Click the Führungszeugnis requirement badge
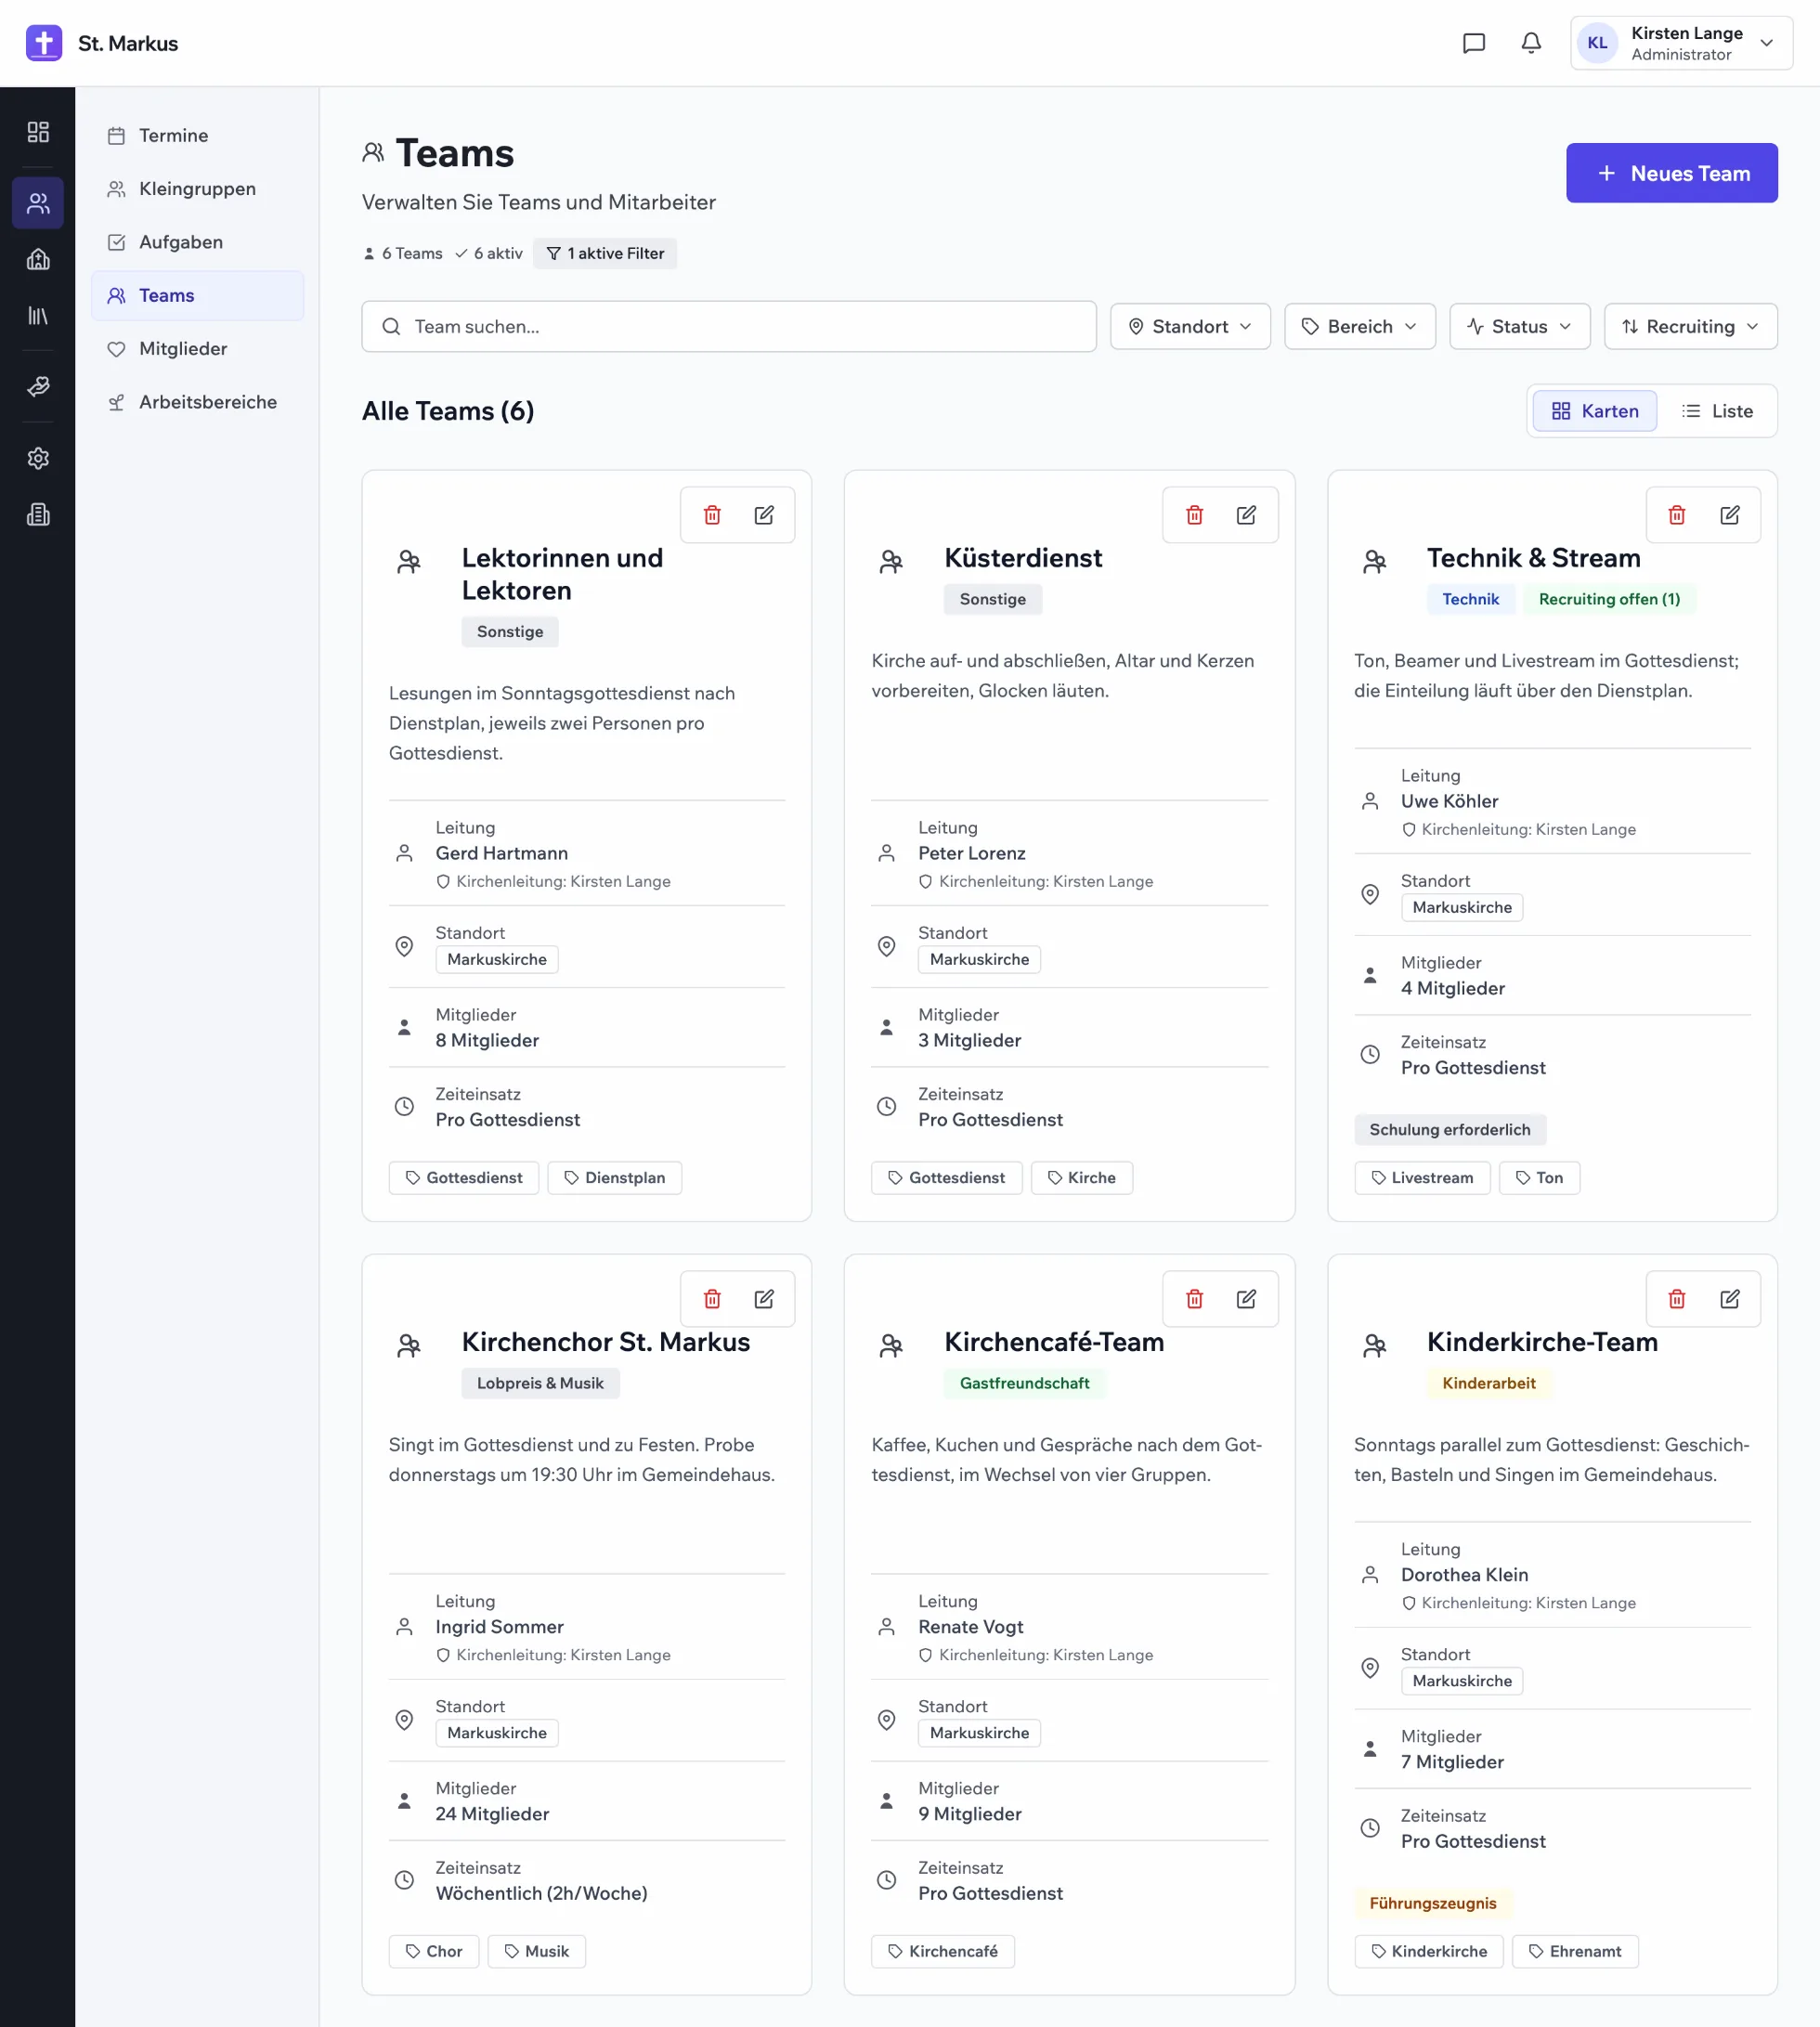The image size is (1820, 2027). pos(1432,1903)
